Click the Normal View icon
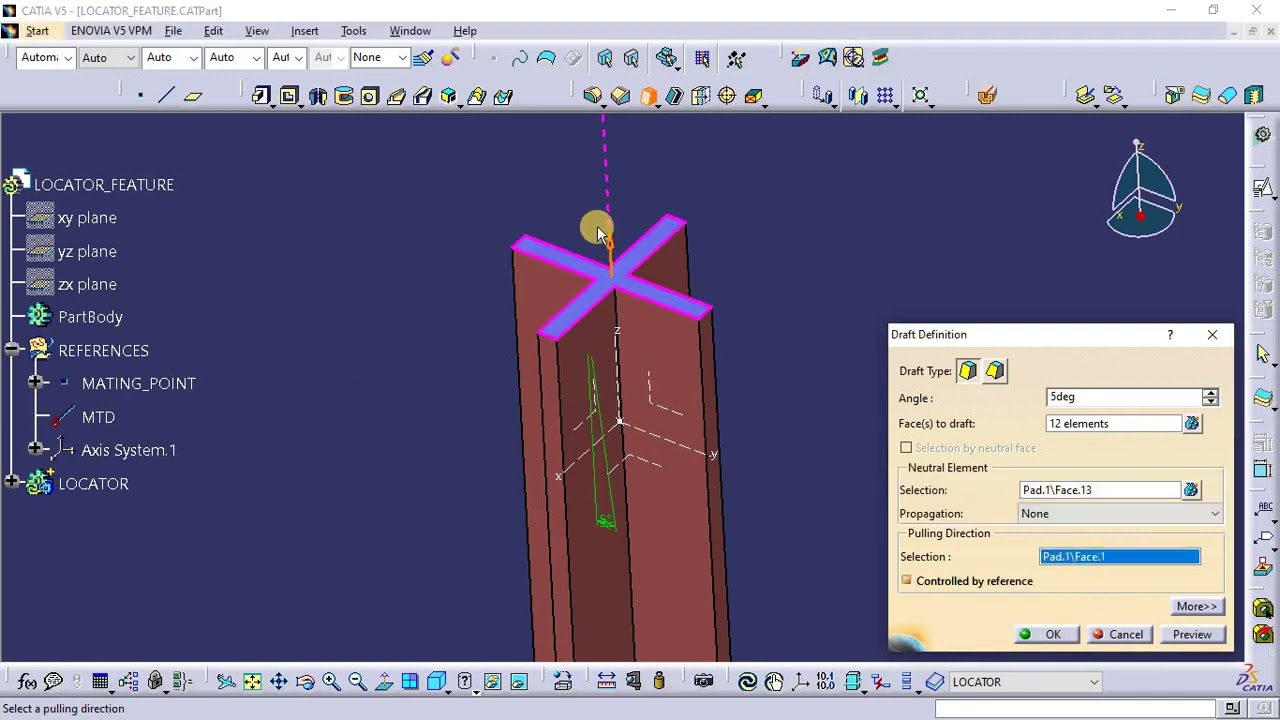This screenshot has height=720, width=1280. [x=384, y=682]
